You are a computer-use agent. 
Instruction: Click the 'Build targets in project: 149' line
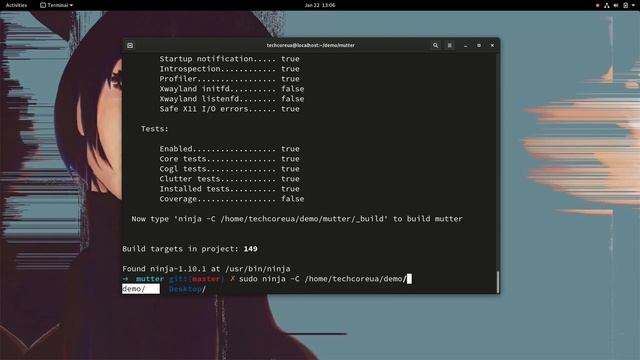coord(190,249)
